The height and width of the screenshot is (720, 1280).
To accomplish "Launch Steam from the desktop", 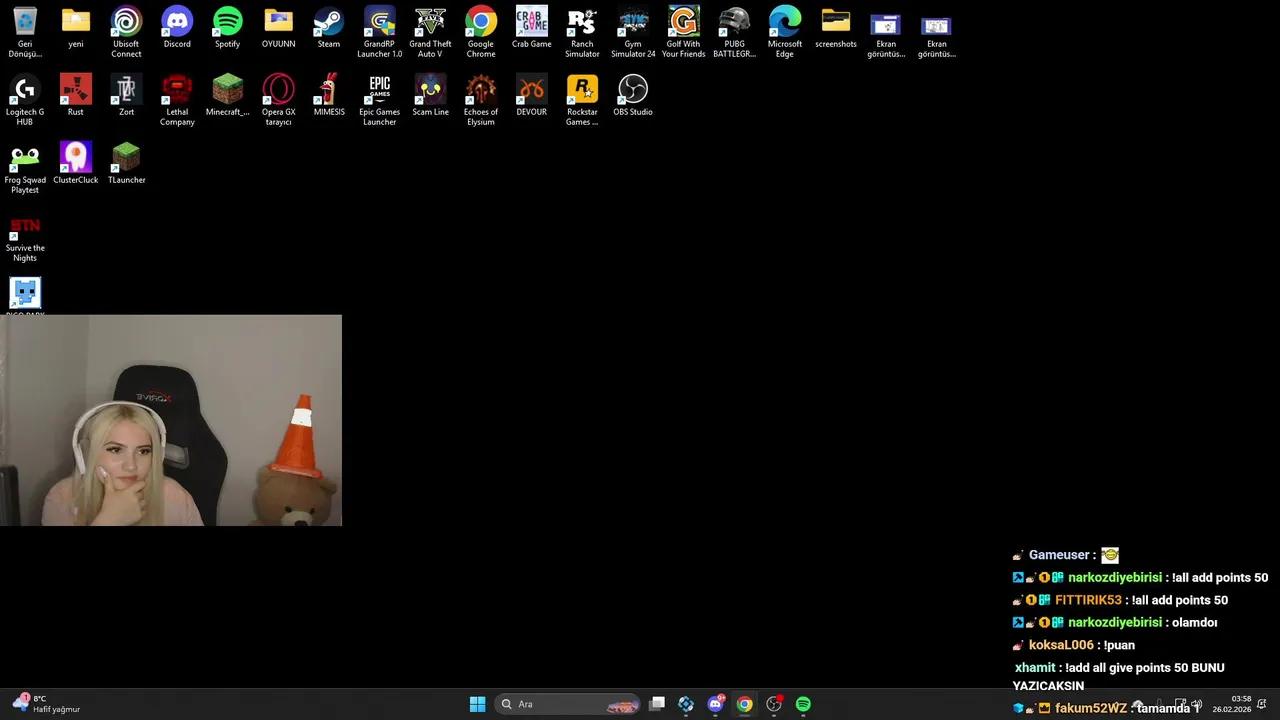I will point(328,28).
